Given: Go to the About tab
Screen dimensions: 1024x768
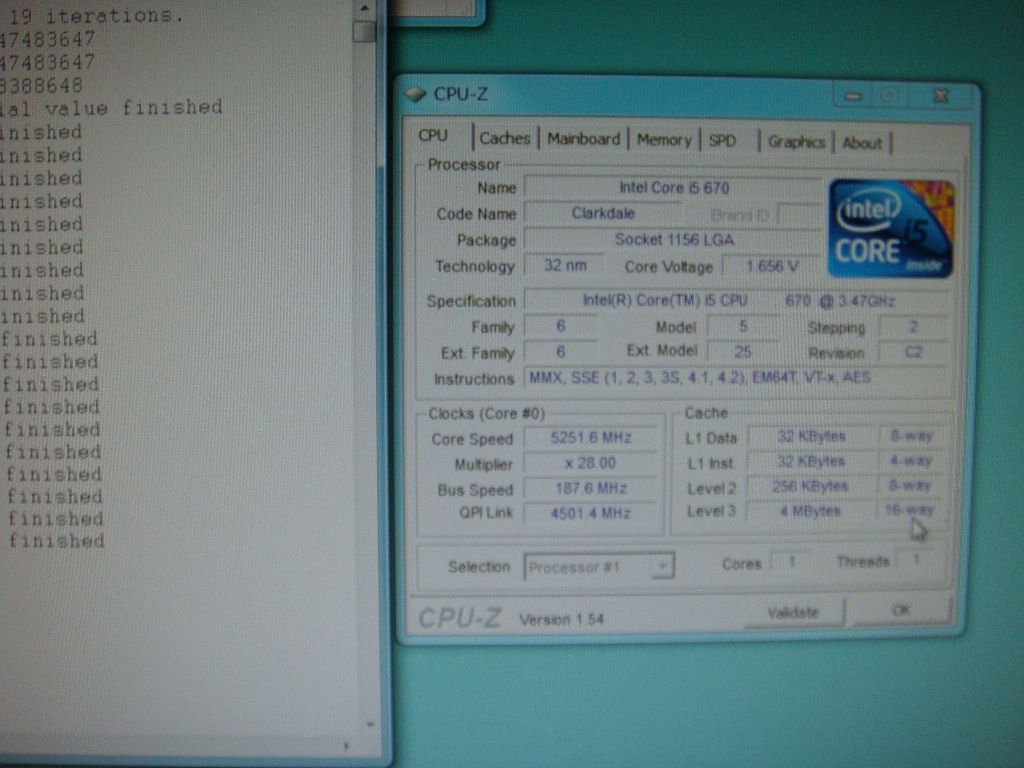Looking at the screenshot, I should click(862, 143).
